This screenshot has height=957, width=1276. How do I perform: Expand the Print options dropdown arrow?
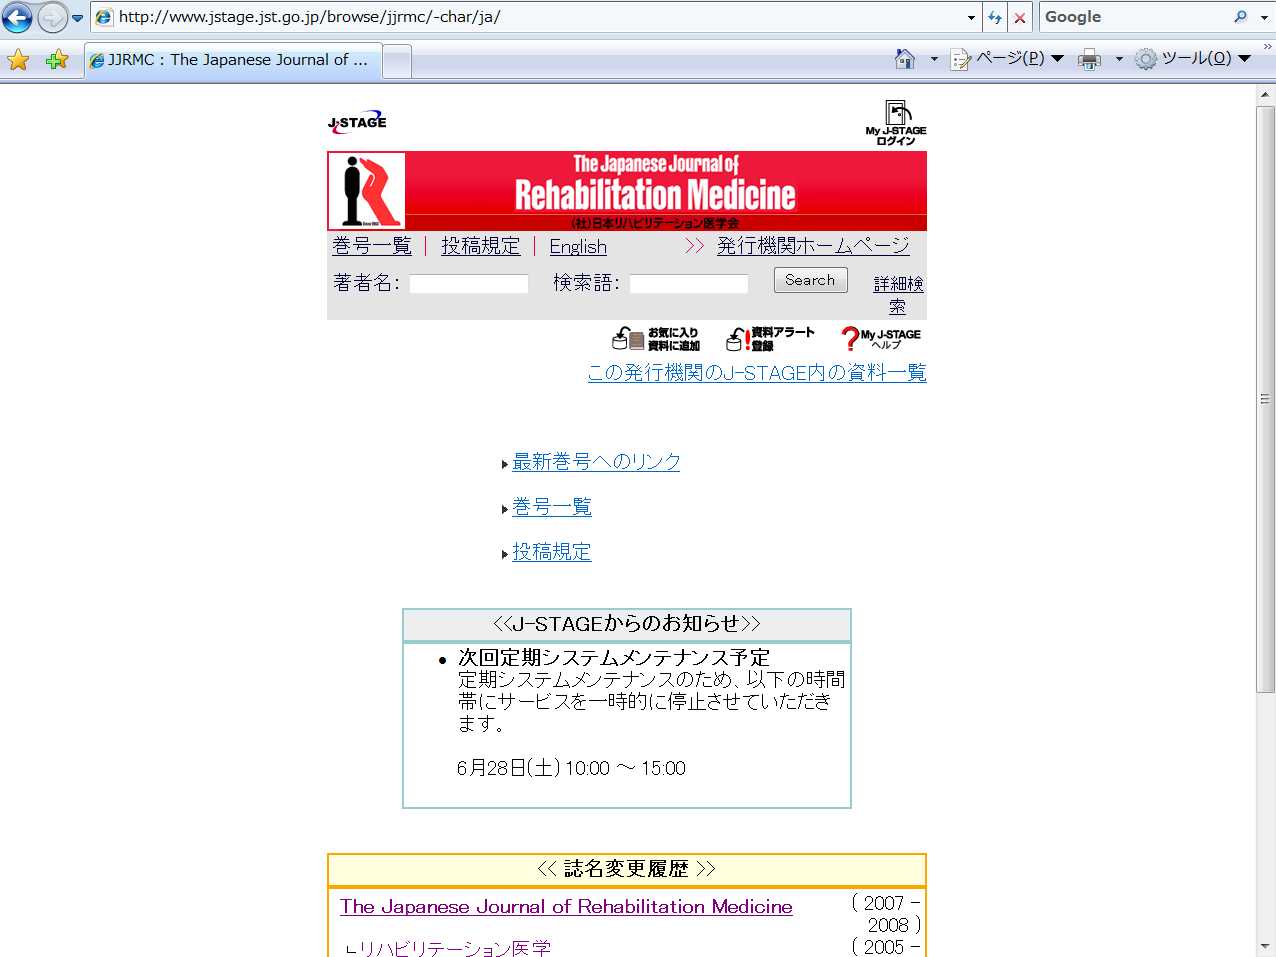tap(1119, 59)
